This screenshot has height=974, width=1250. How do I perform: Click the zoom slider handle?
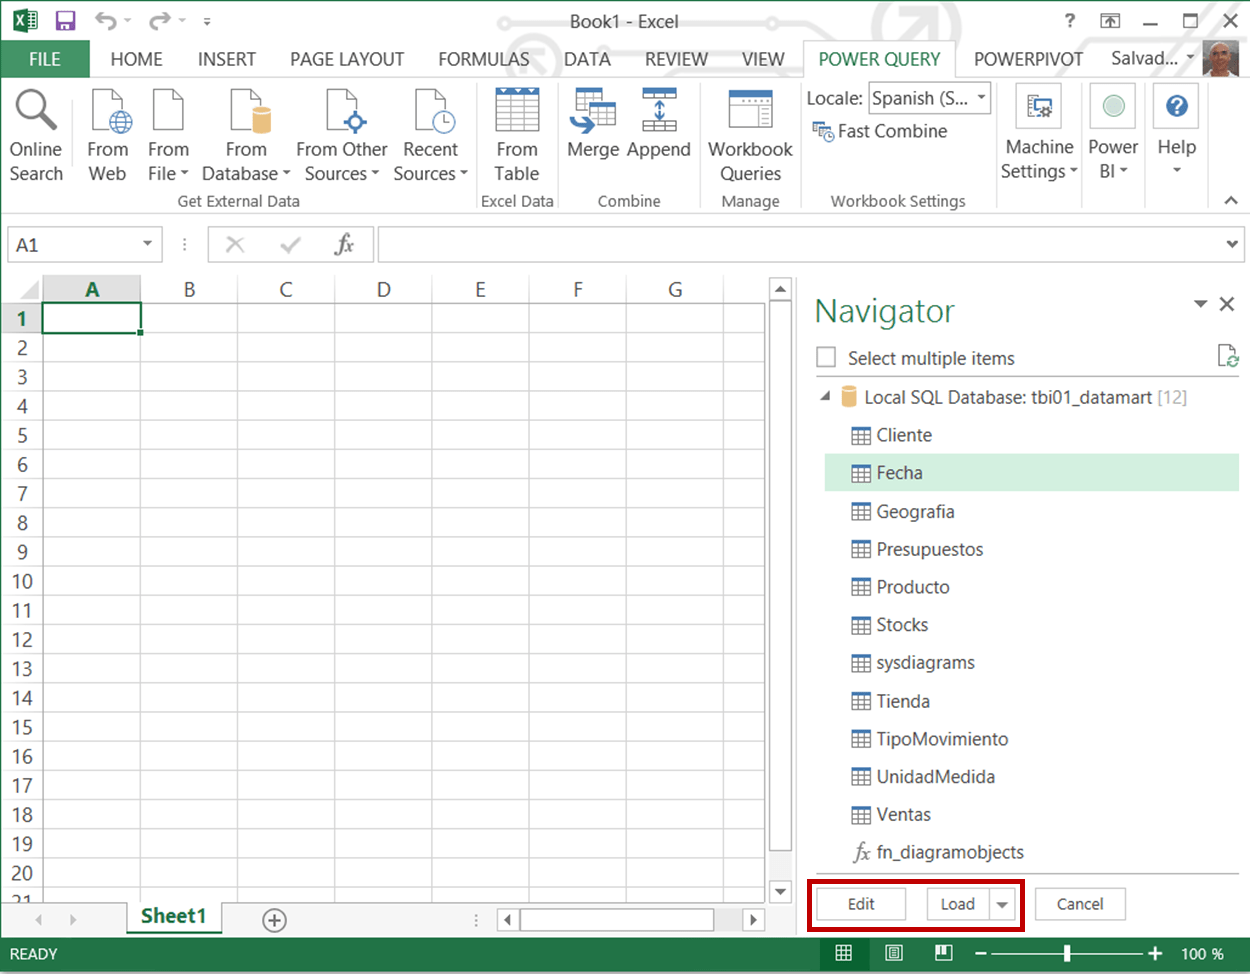(x=1067, y=953)
